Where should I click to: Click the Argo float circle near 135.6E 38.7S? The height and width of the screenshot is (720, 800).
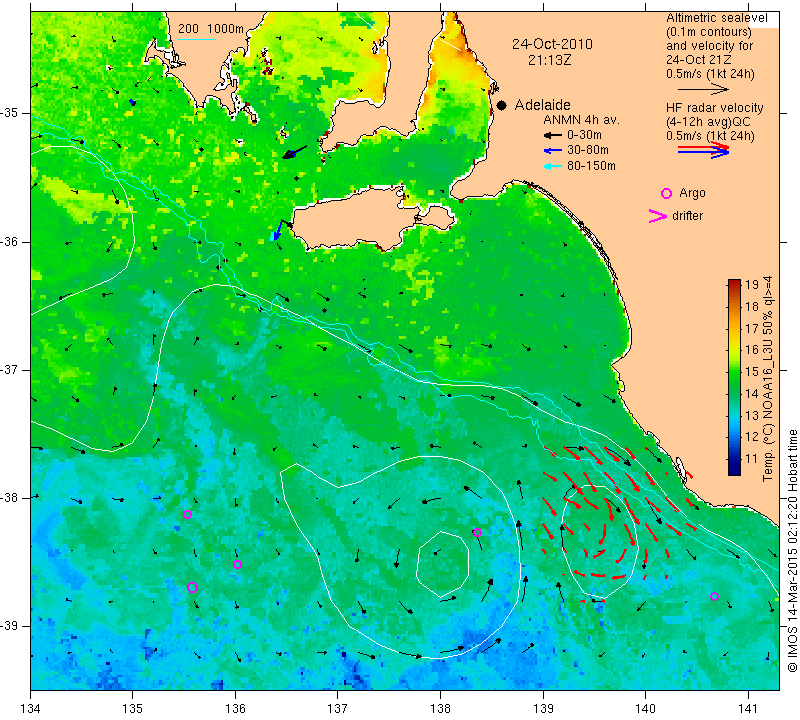pos(192,587)
